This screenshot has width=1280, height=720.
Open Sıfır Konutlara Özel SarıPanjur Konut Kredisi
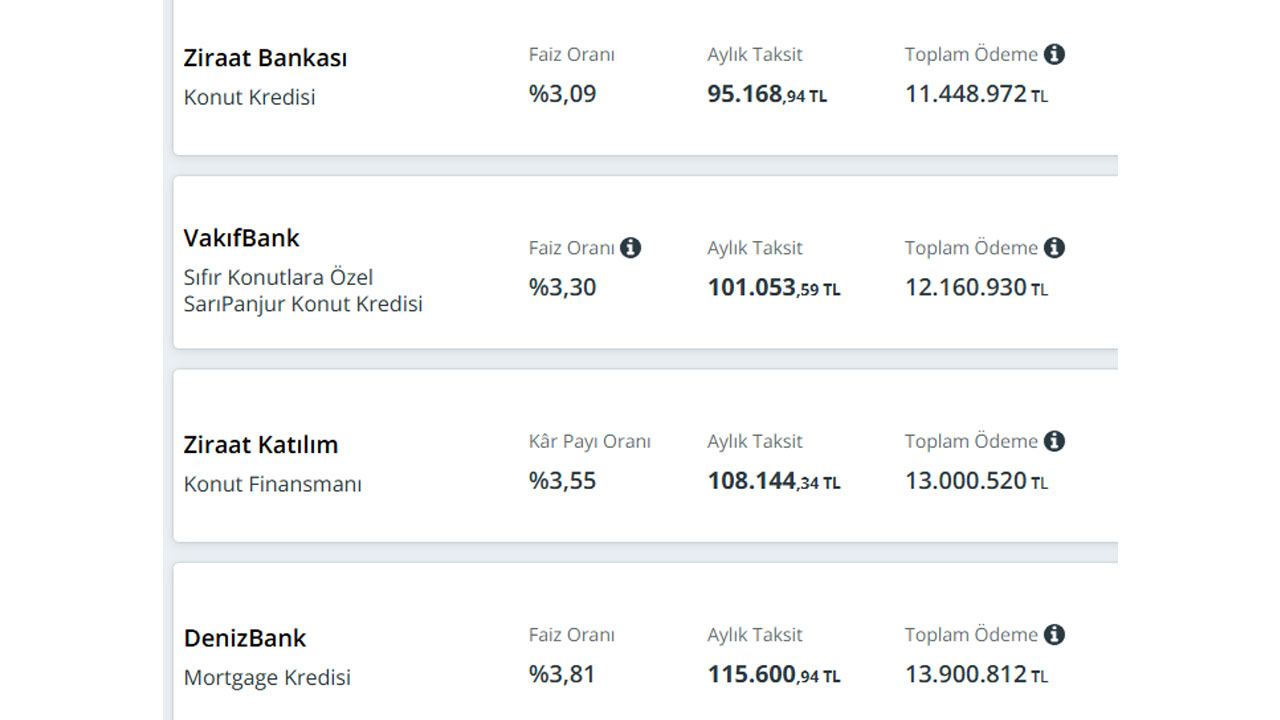303,290
